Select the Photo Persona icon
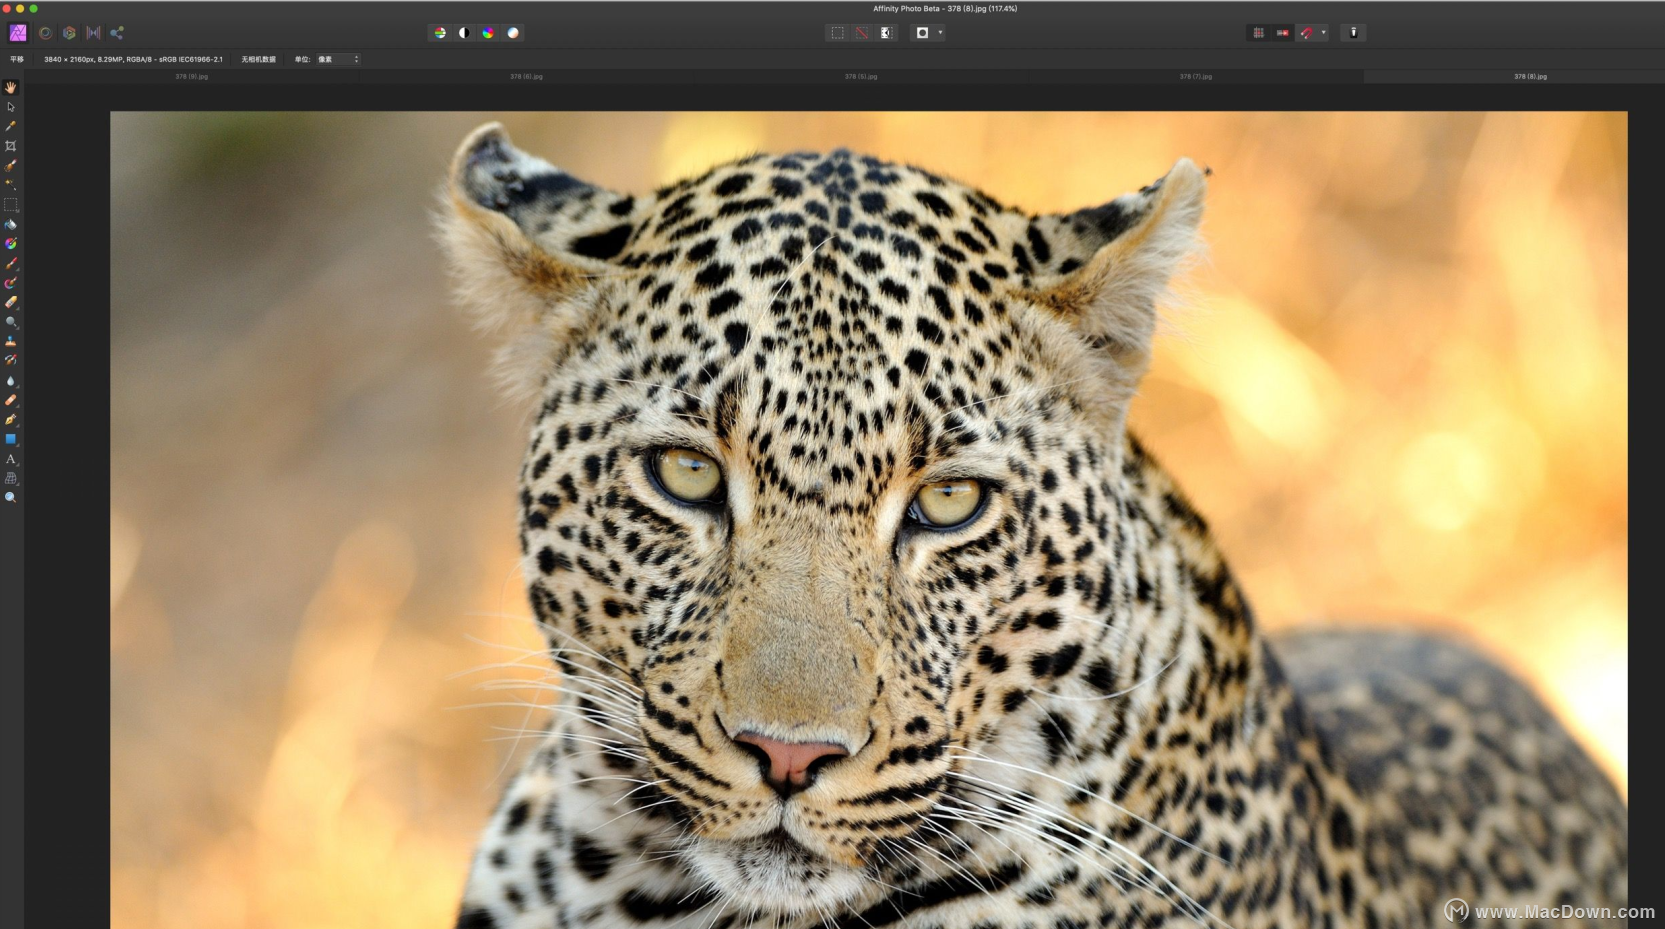This screenshot has width=1665, height=929. (18, 33)
